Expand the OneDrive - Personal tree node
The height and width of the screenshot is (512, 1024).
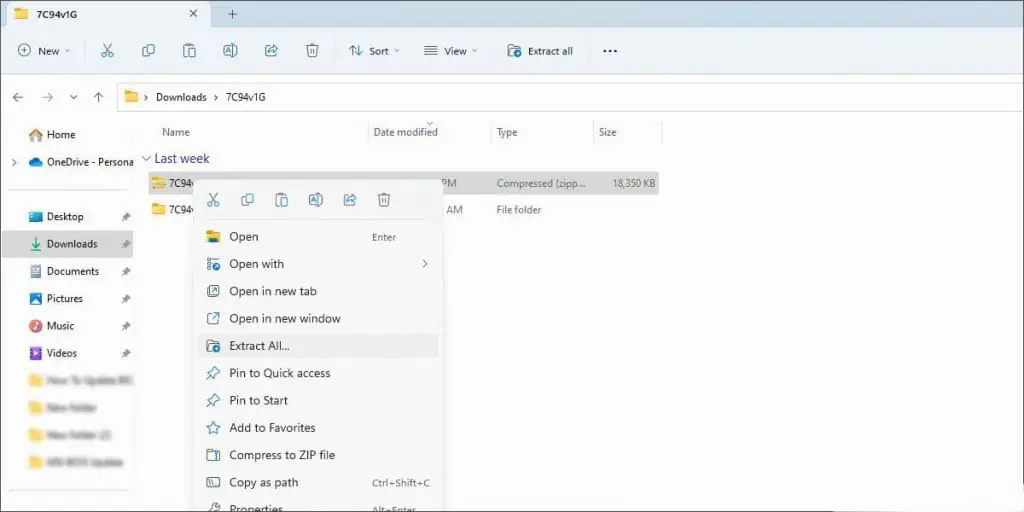coord(14,162)
